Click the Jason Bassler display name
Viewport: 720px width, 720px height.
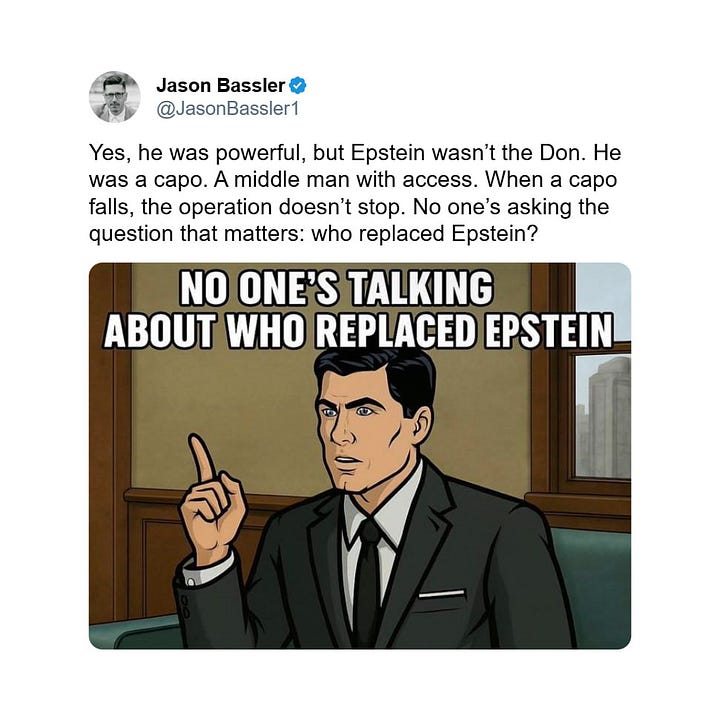tap(220, 85)
